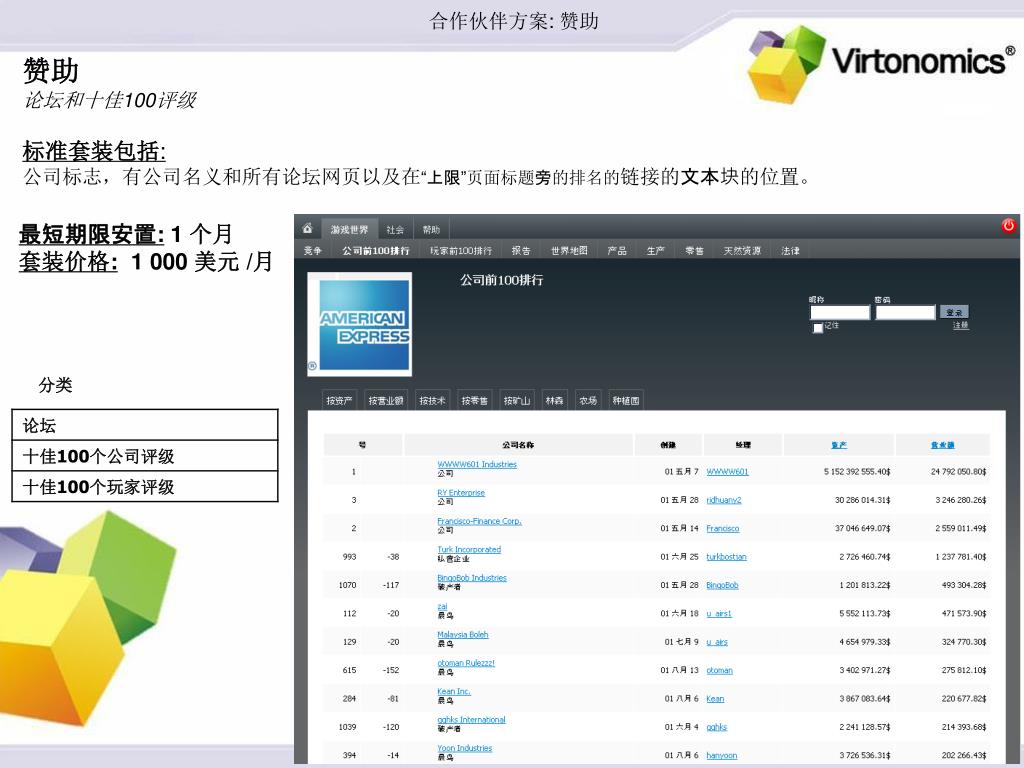Open the 注册 register link
1024x768 pixels.
pos(961,325)
